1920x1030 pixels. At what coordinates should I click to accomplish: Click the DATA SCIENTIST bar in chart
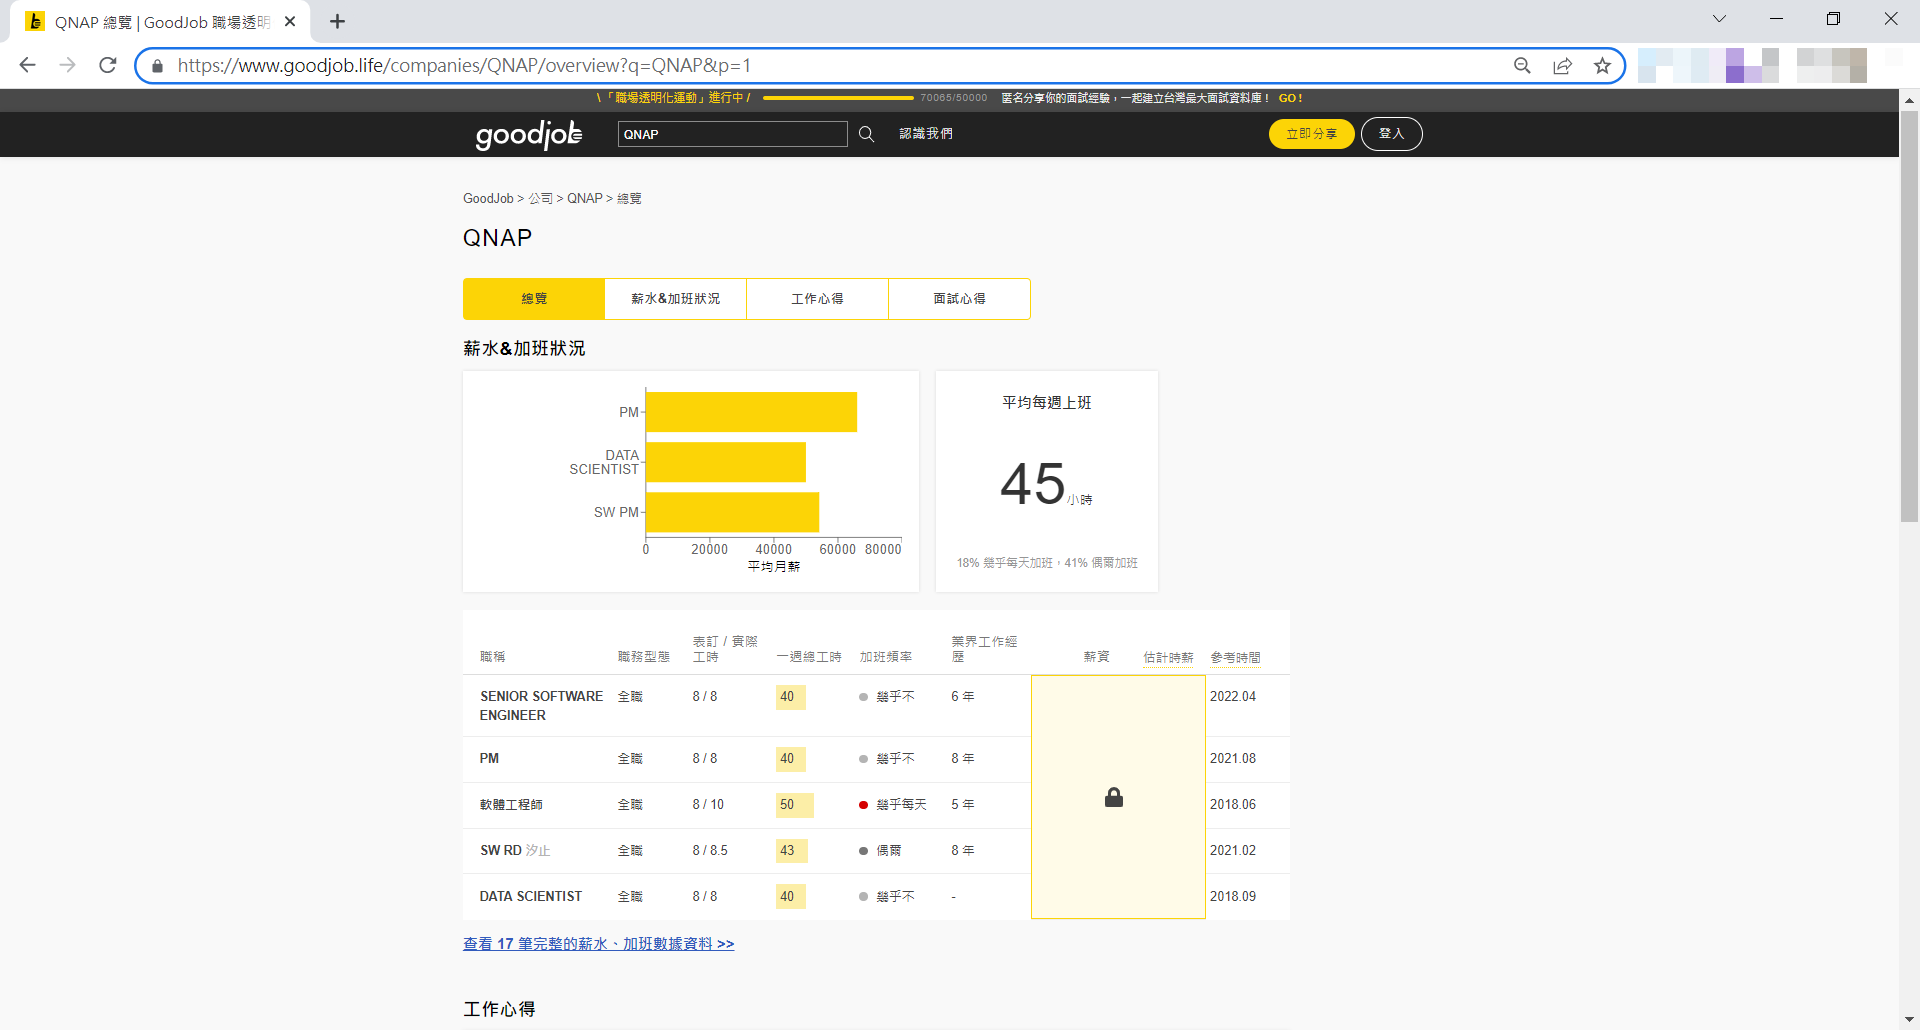[x=726, y=462]
